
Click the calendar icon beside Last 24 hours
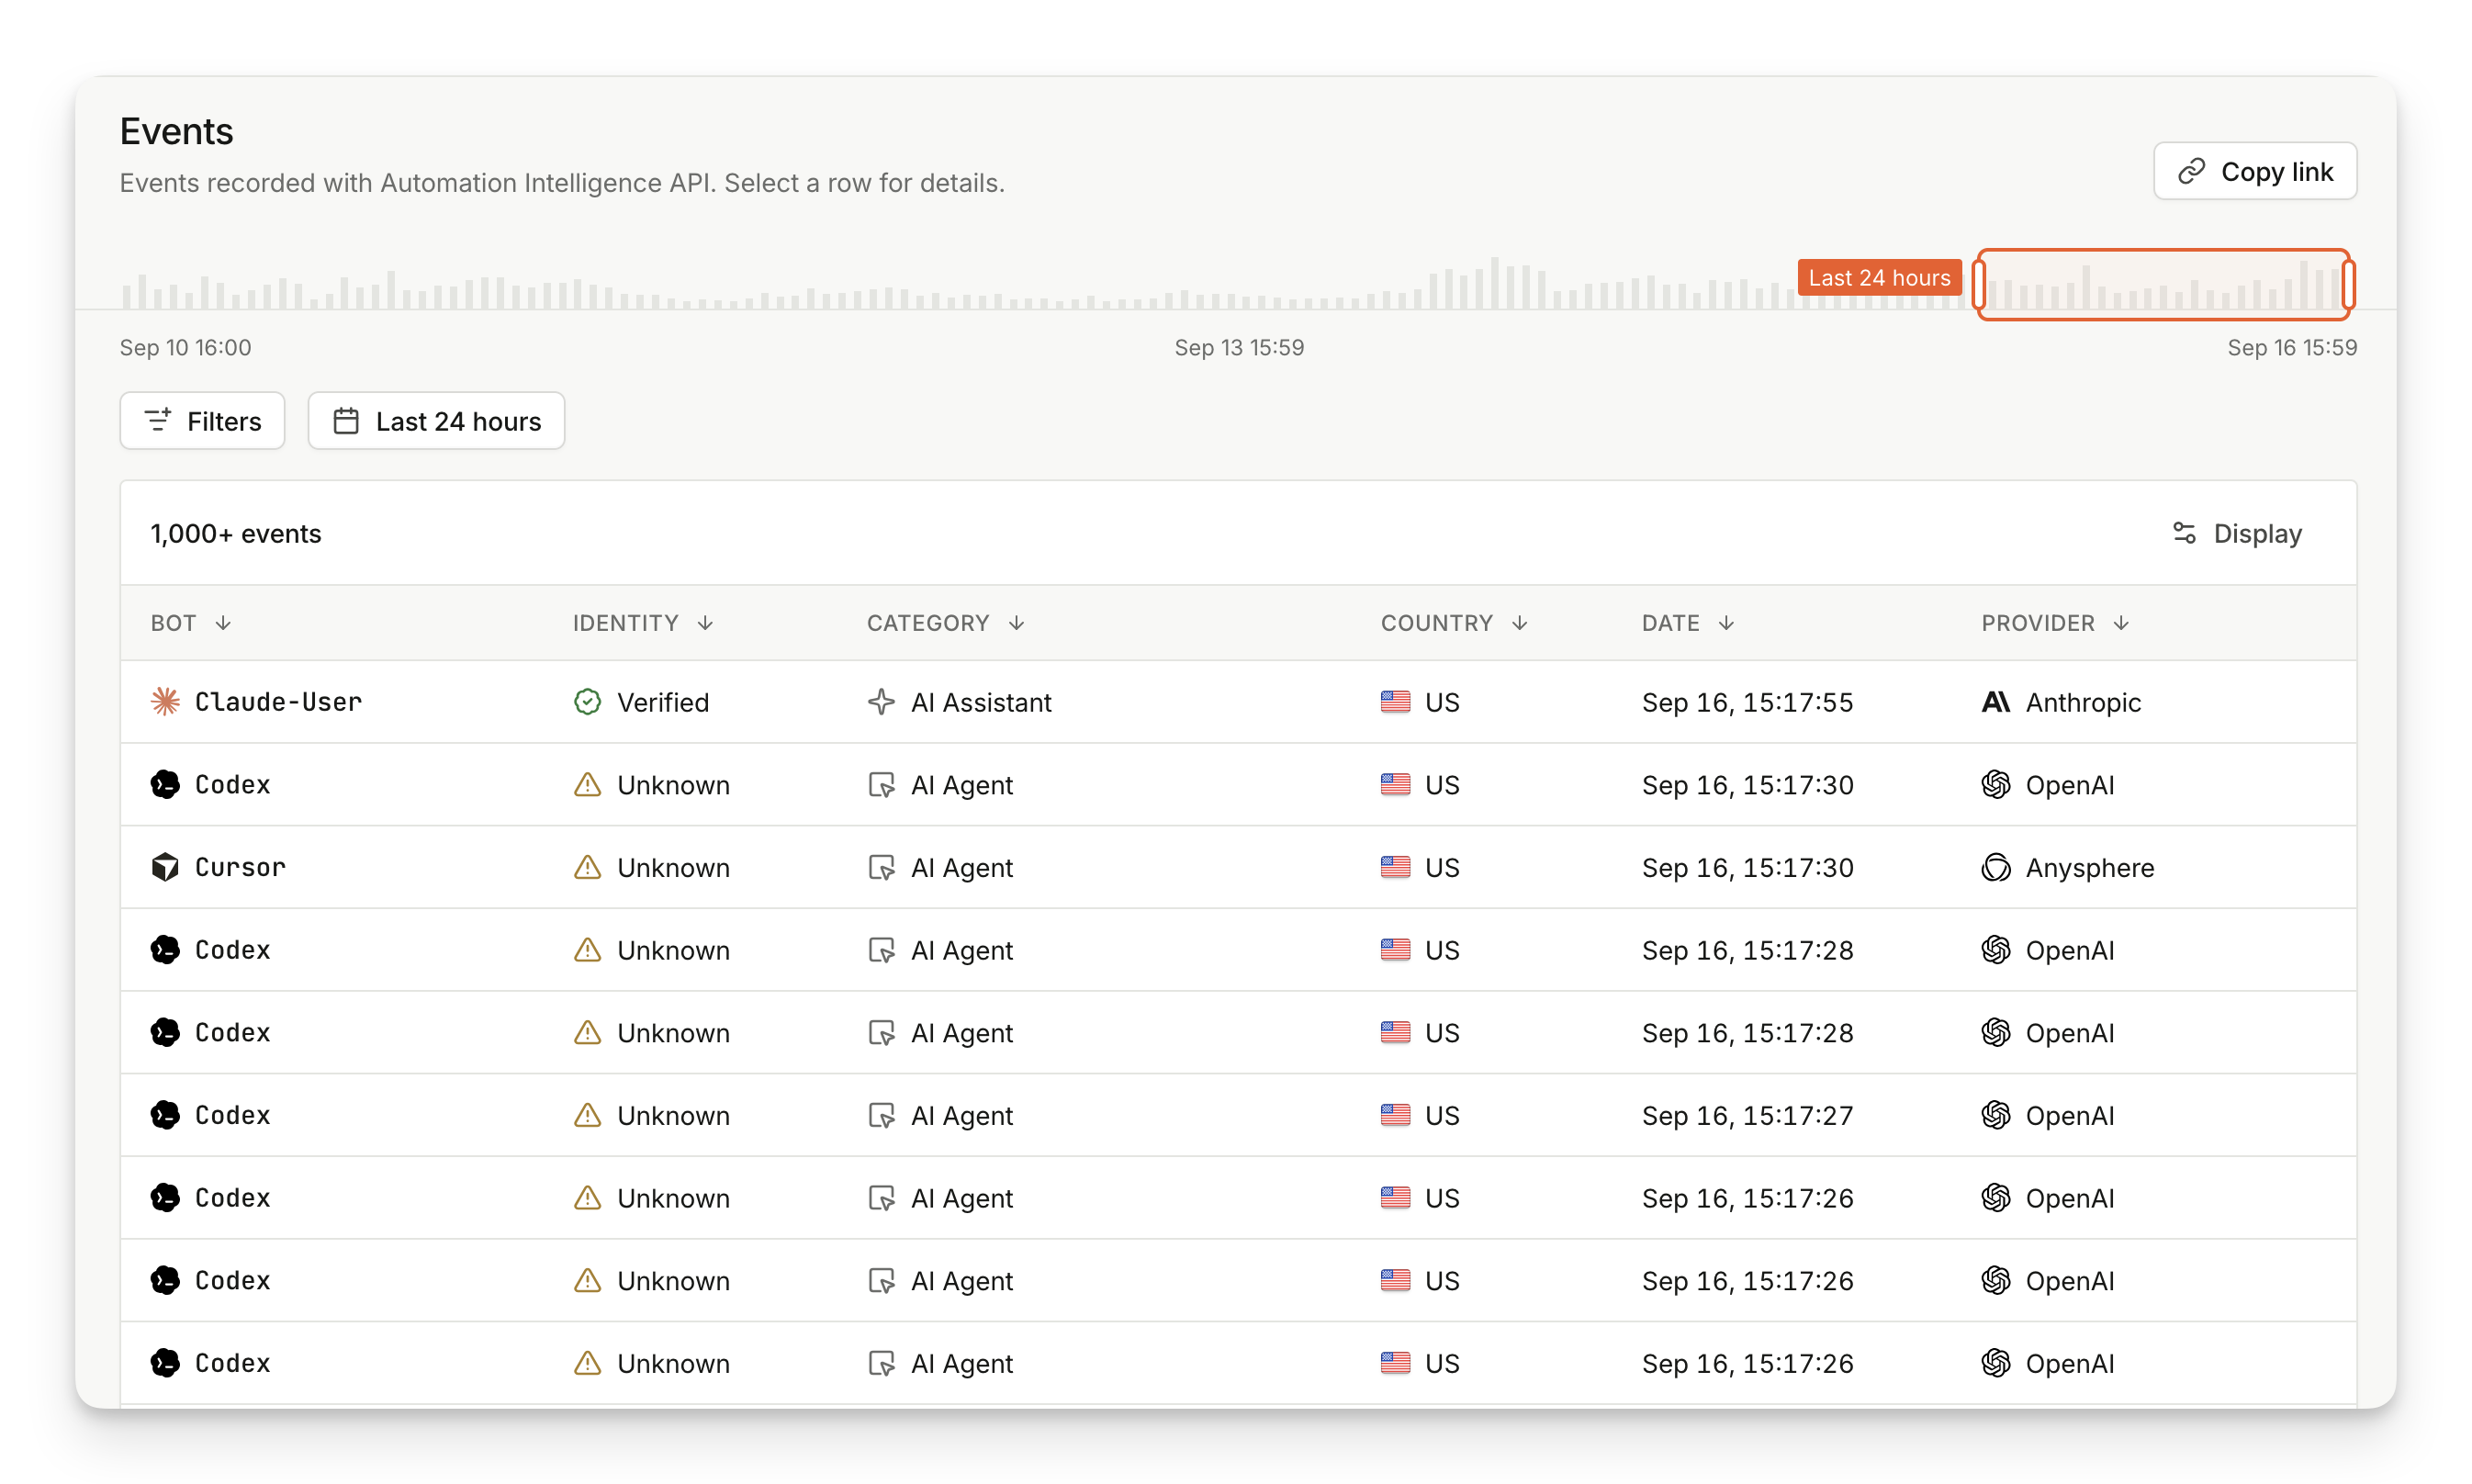(x=346, y=421)
